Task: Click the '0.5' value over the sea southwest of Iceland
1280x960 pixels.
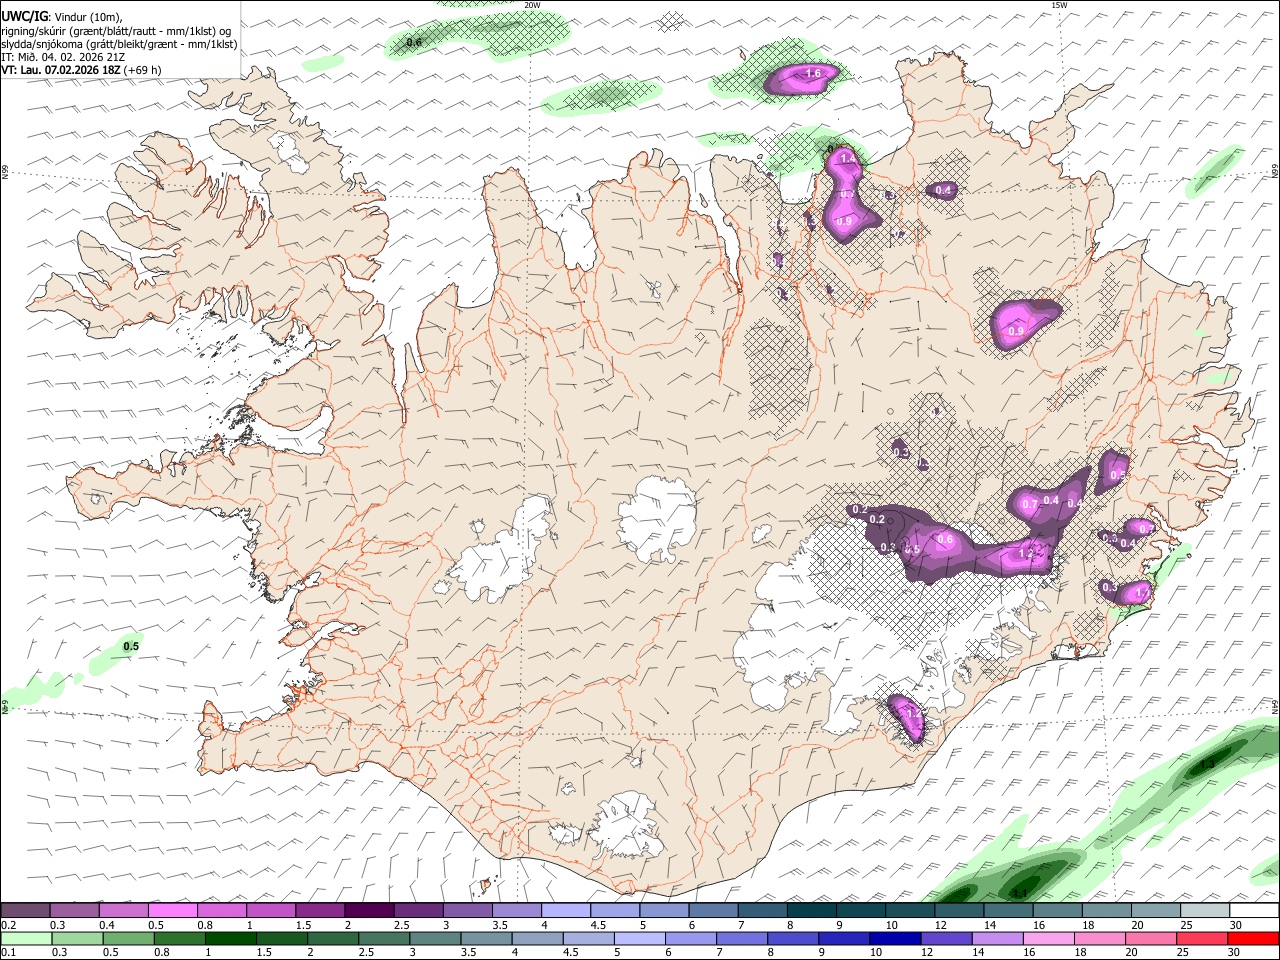Action: point(131,646)
